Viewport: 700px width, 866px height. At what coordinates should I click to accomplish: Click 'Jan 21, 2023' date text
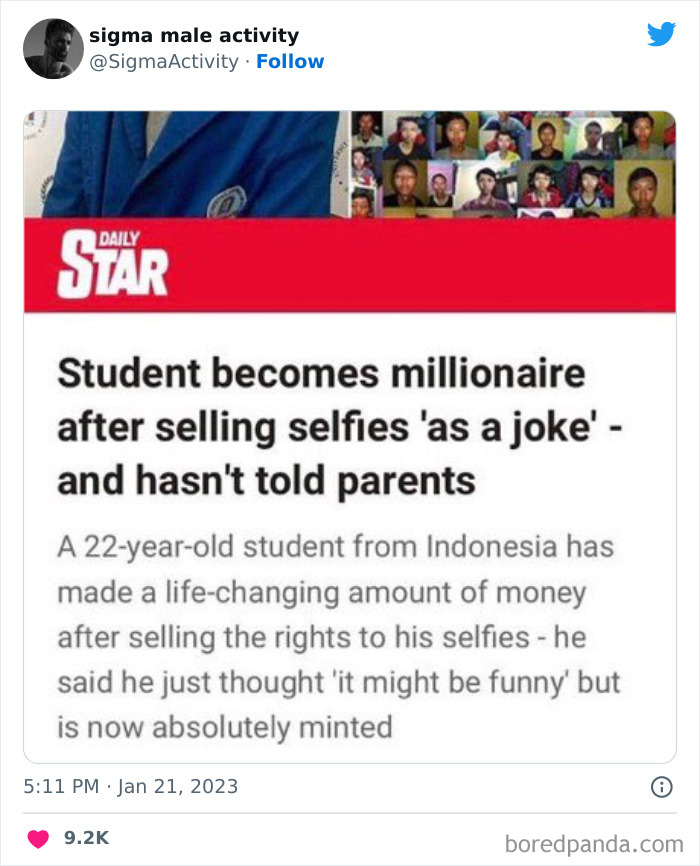tap(177, 786)
